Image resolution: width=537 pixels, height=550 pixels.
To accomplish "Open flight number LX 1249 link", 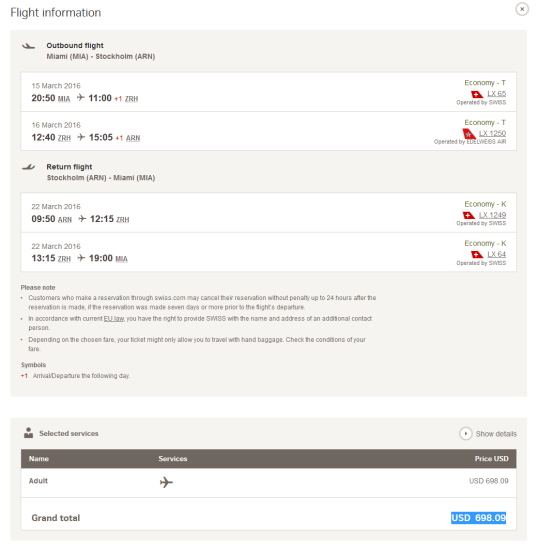I will [492, 215].
